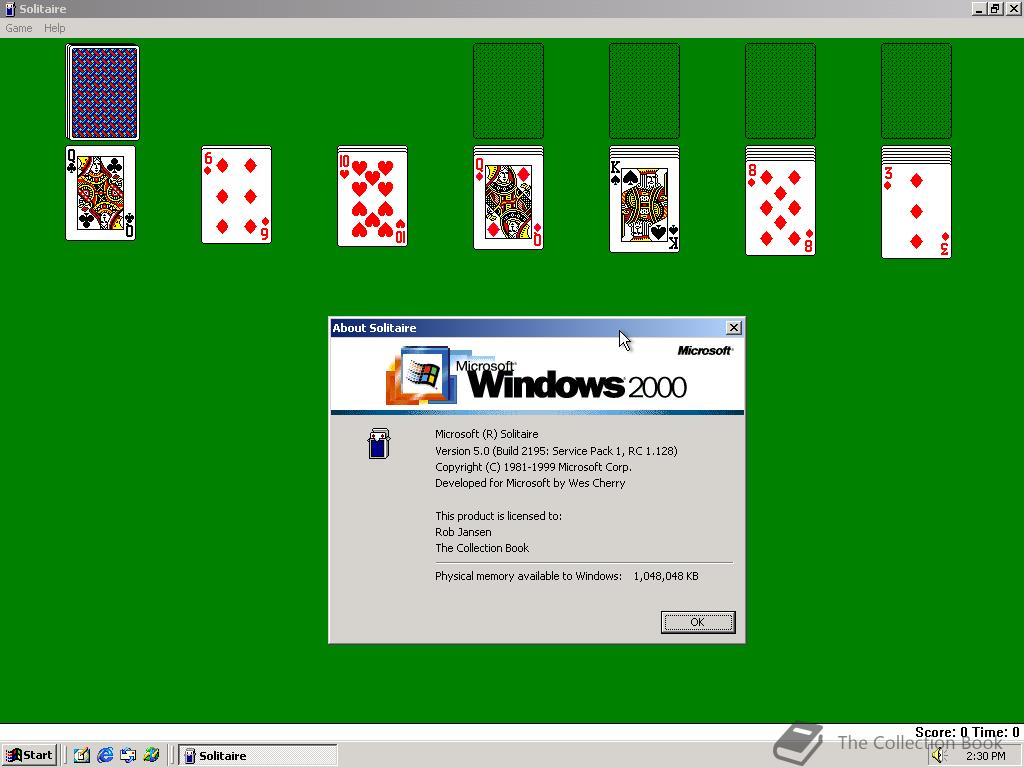Select the King of Spades card

[644, 204]
